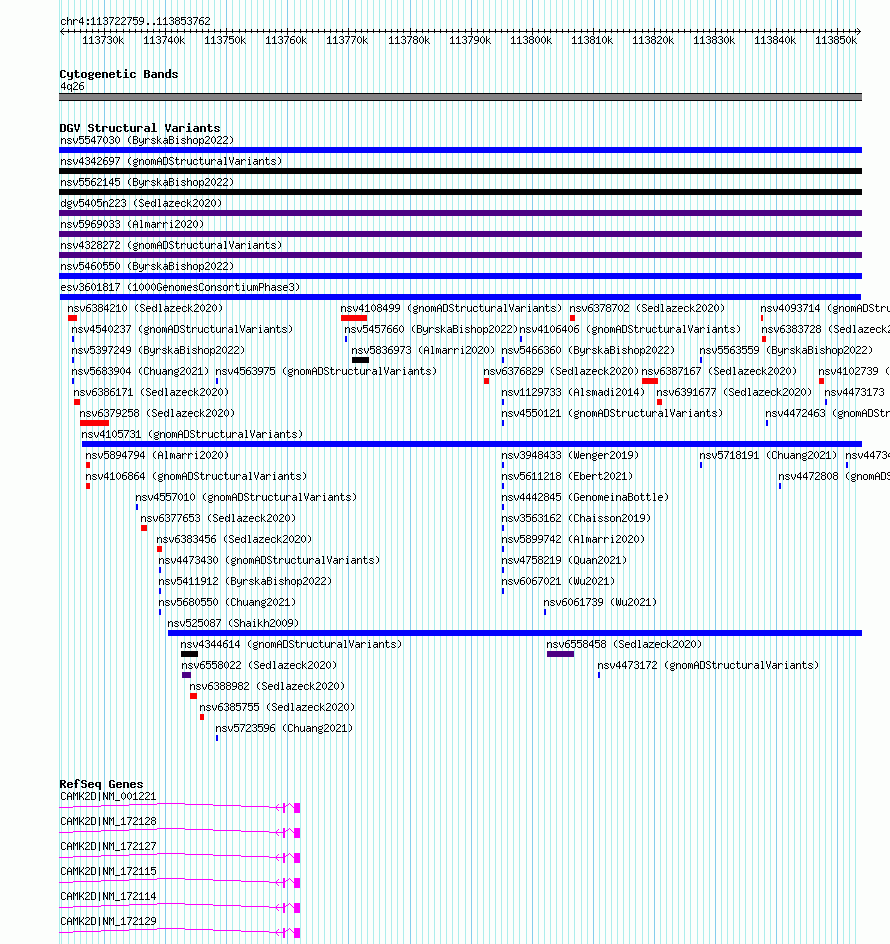Open the nsv5397249 (ByrskaBishop2022) variant
This screenshot has width=890, height=944.
(x=158, y=350)
